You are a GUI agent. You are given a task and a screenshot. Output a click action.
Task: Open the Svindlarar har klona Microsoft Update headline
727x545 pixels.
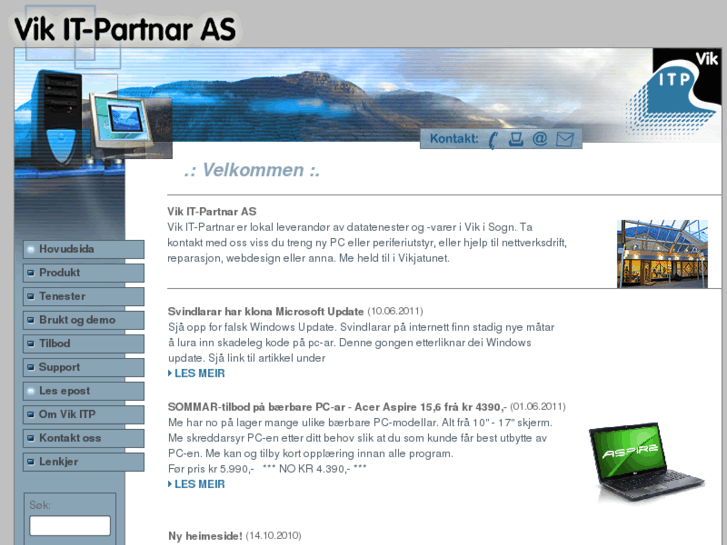point(266,311)
